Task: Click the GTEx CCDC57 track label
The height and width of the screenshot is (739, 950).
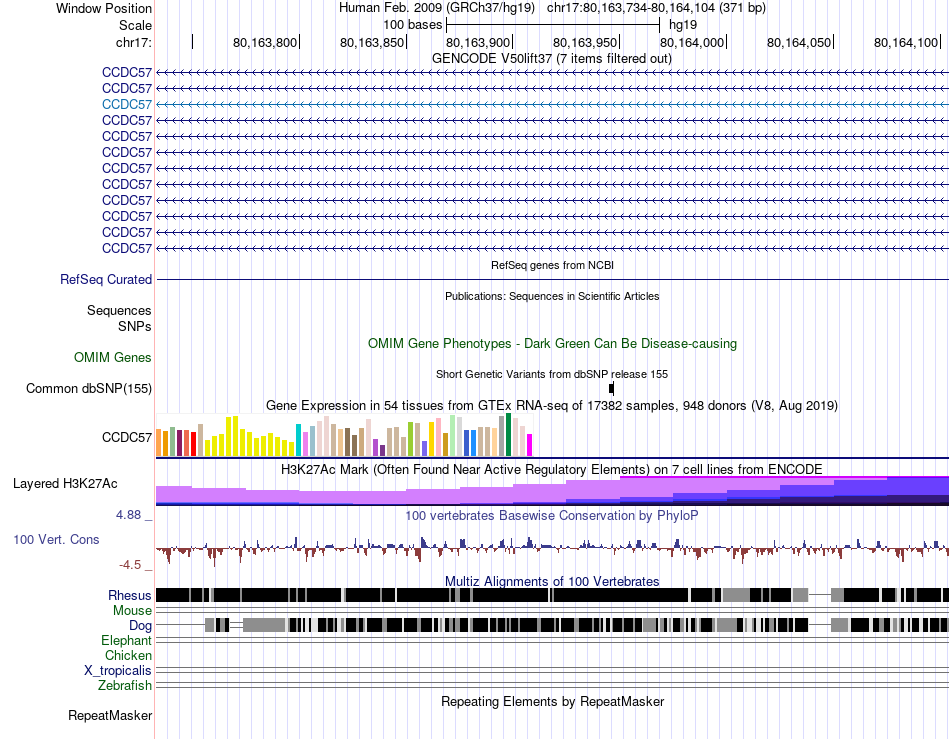Action: click(127, 437)
